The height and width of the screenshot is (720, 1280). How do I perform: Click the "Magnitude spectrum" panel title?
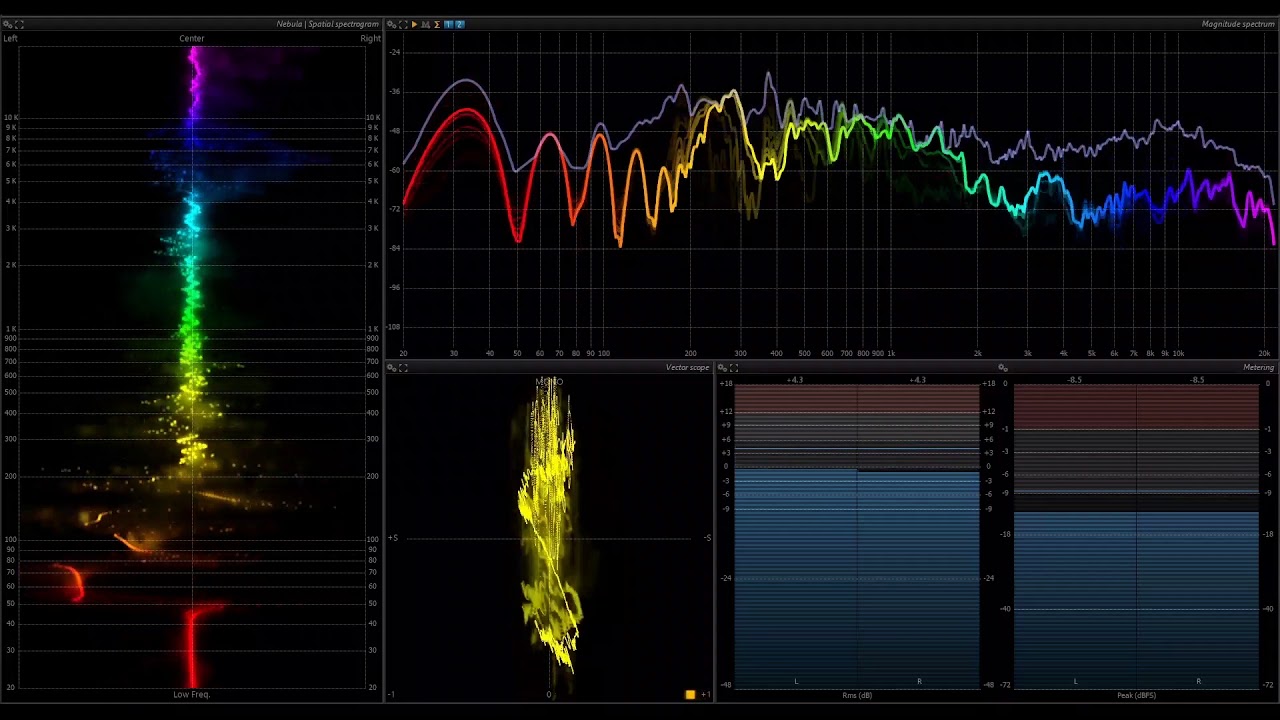coord(1238,24)
